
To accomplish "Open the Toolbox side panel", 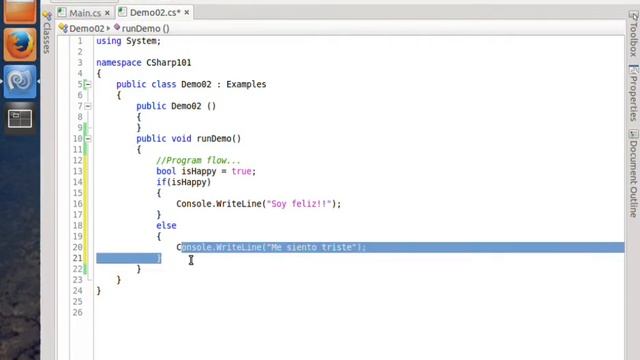I will tap(633, 34).
